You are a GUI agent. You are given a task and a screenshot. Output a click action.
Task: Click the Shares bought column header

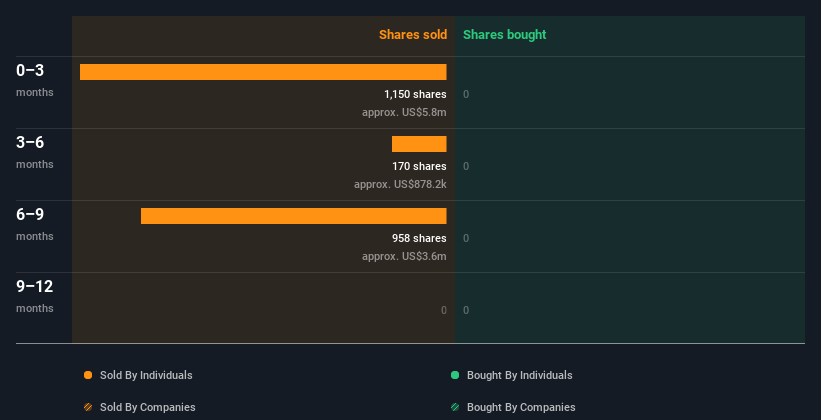click(505, 35)
